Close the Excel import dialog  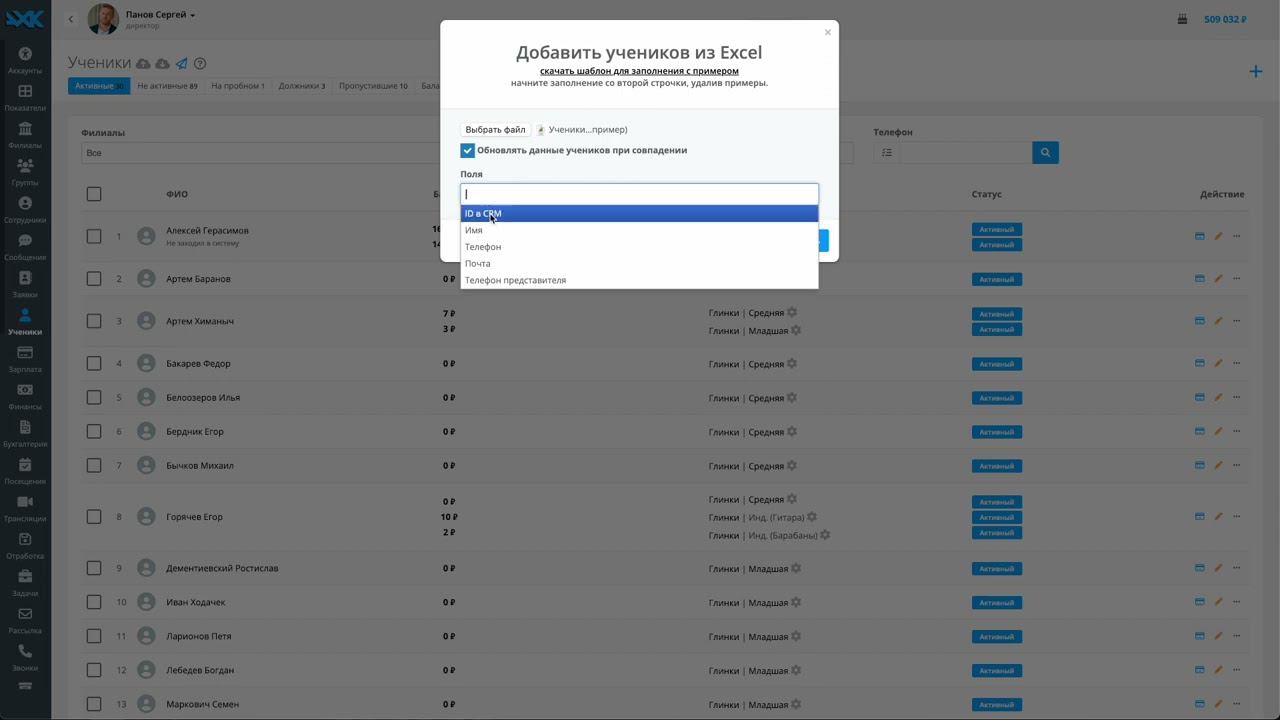click(828, 32)
